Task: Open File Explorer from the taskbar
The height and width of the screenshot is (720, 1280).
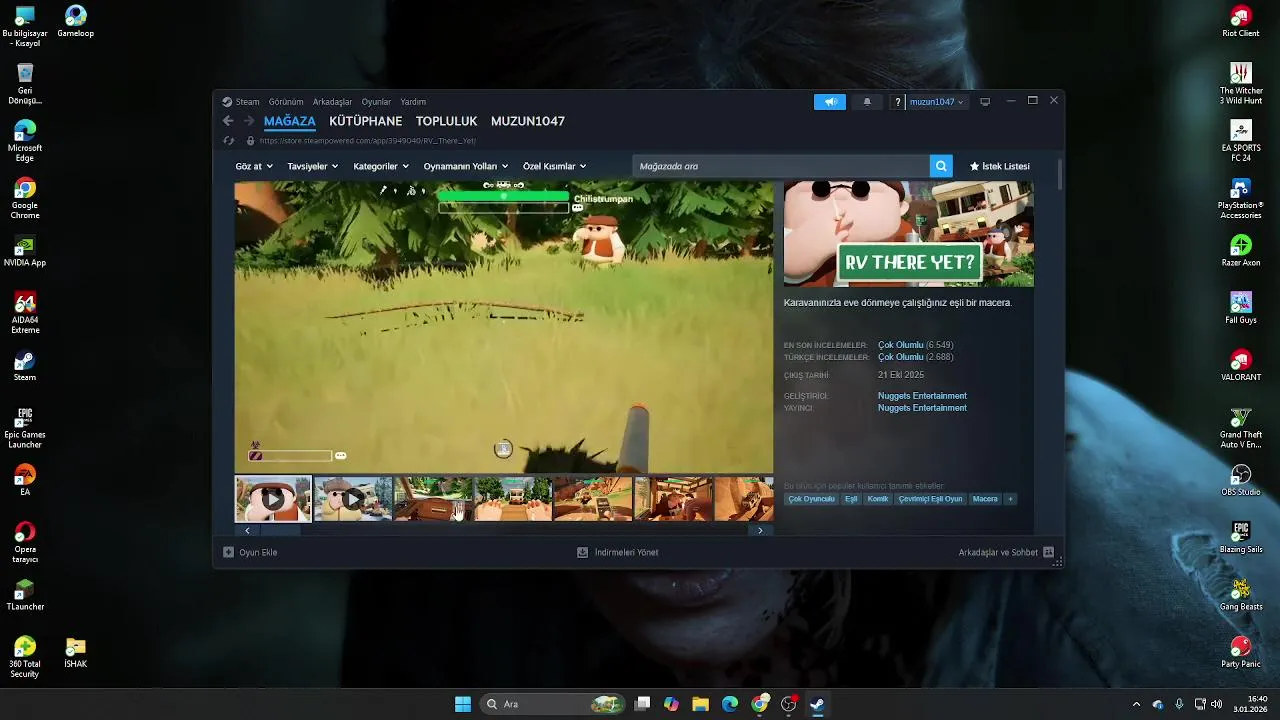Action: coord(700,704)
